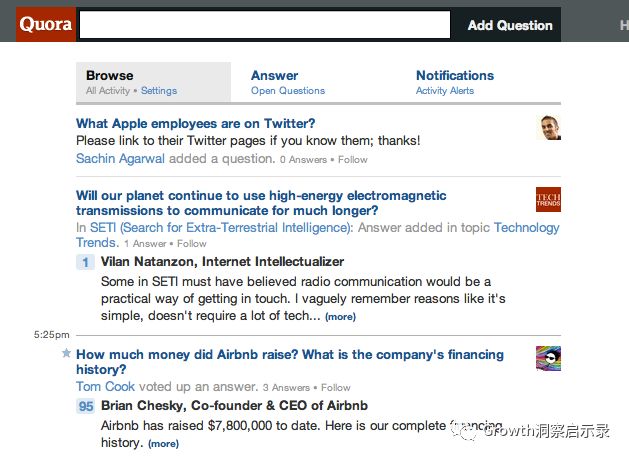Viewport: 629px width, 458px height.
Task: Click the search input field
Action: click(265, 25)
